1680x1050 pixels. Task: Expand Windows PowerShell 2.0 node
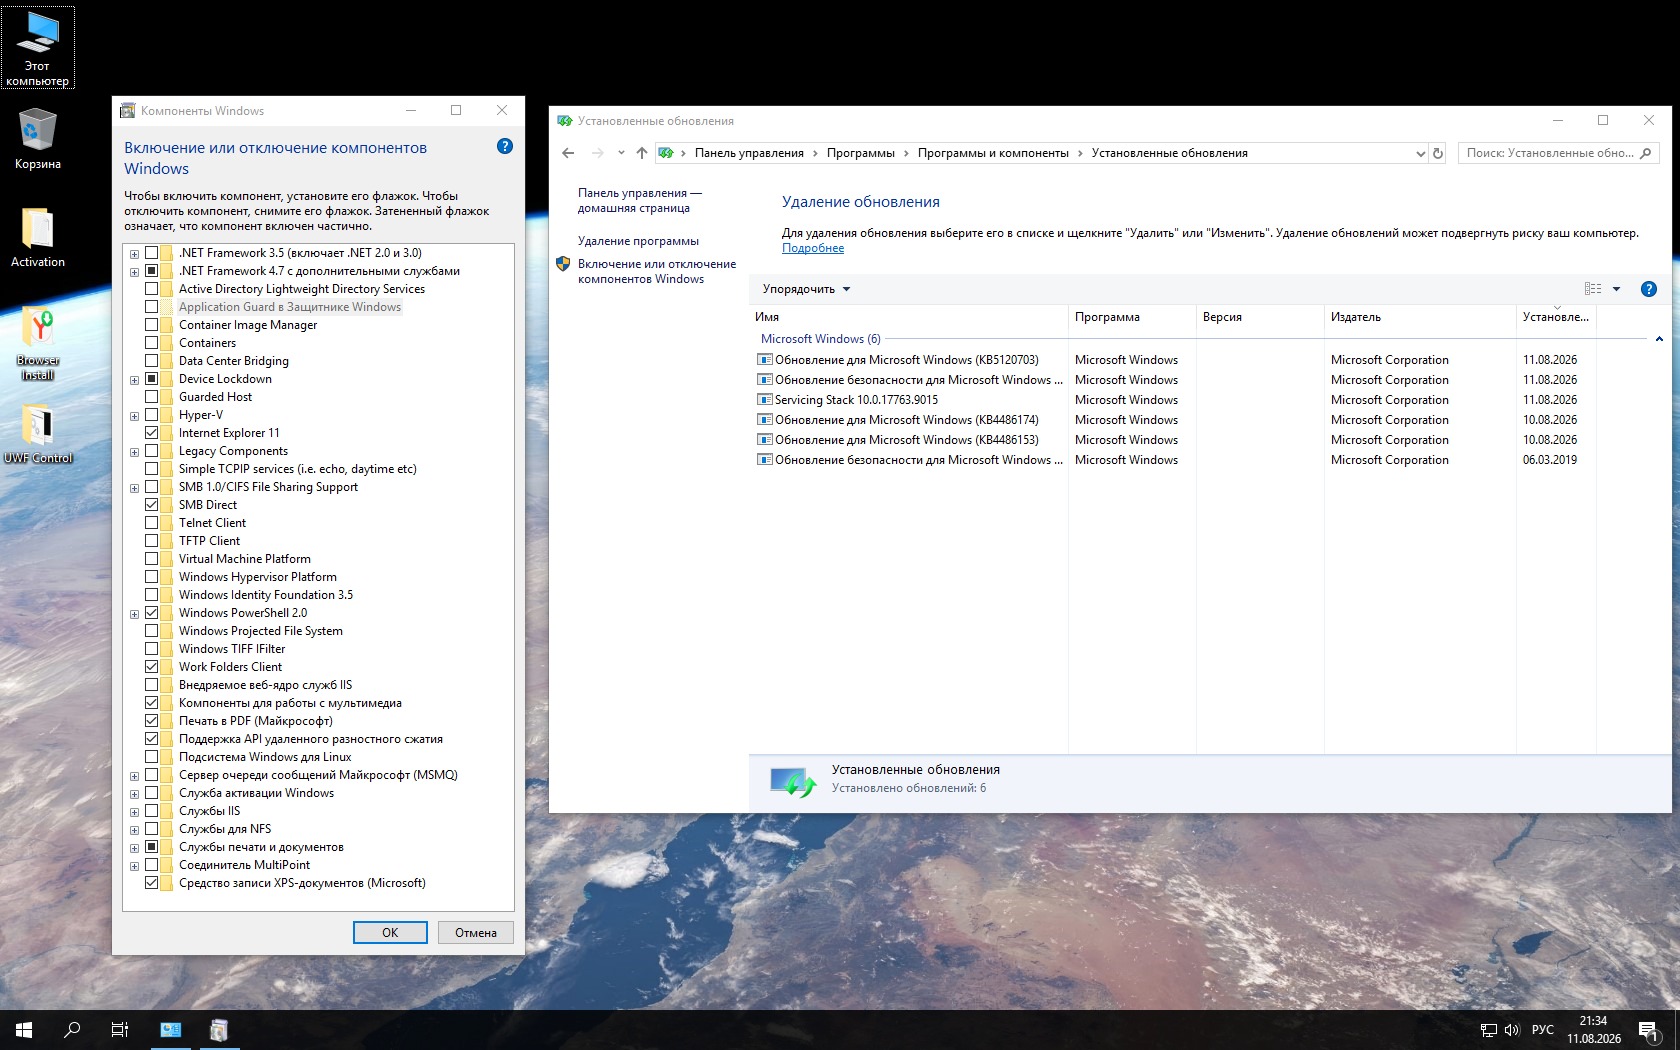tap(134, 614)
